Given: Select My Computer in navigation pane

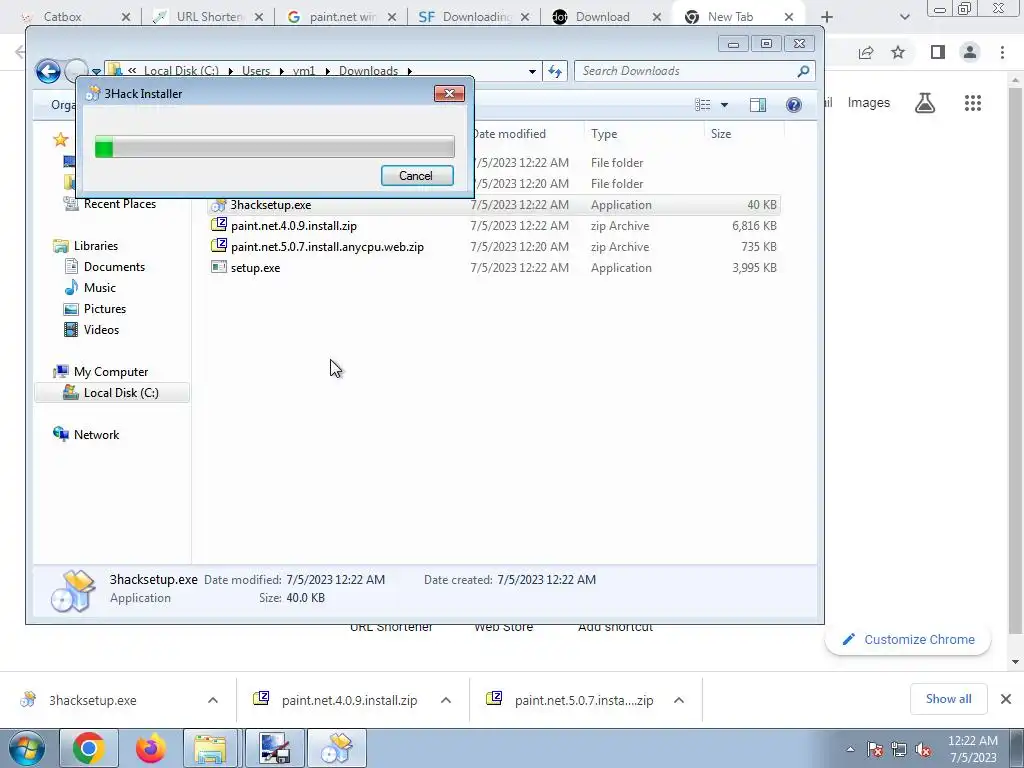Looking at the screenshot, I should (110, 372).
